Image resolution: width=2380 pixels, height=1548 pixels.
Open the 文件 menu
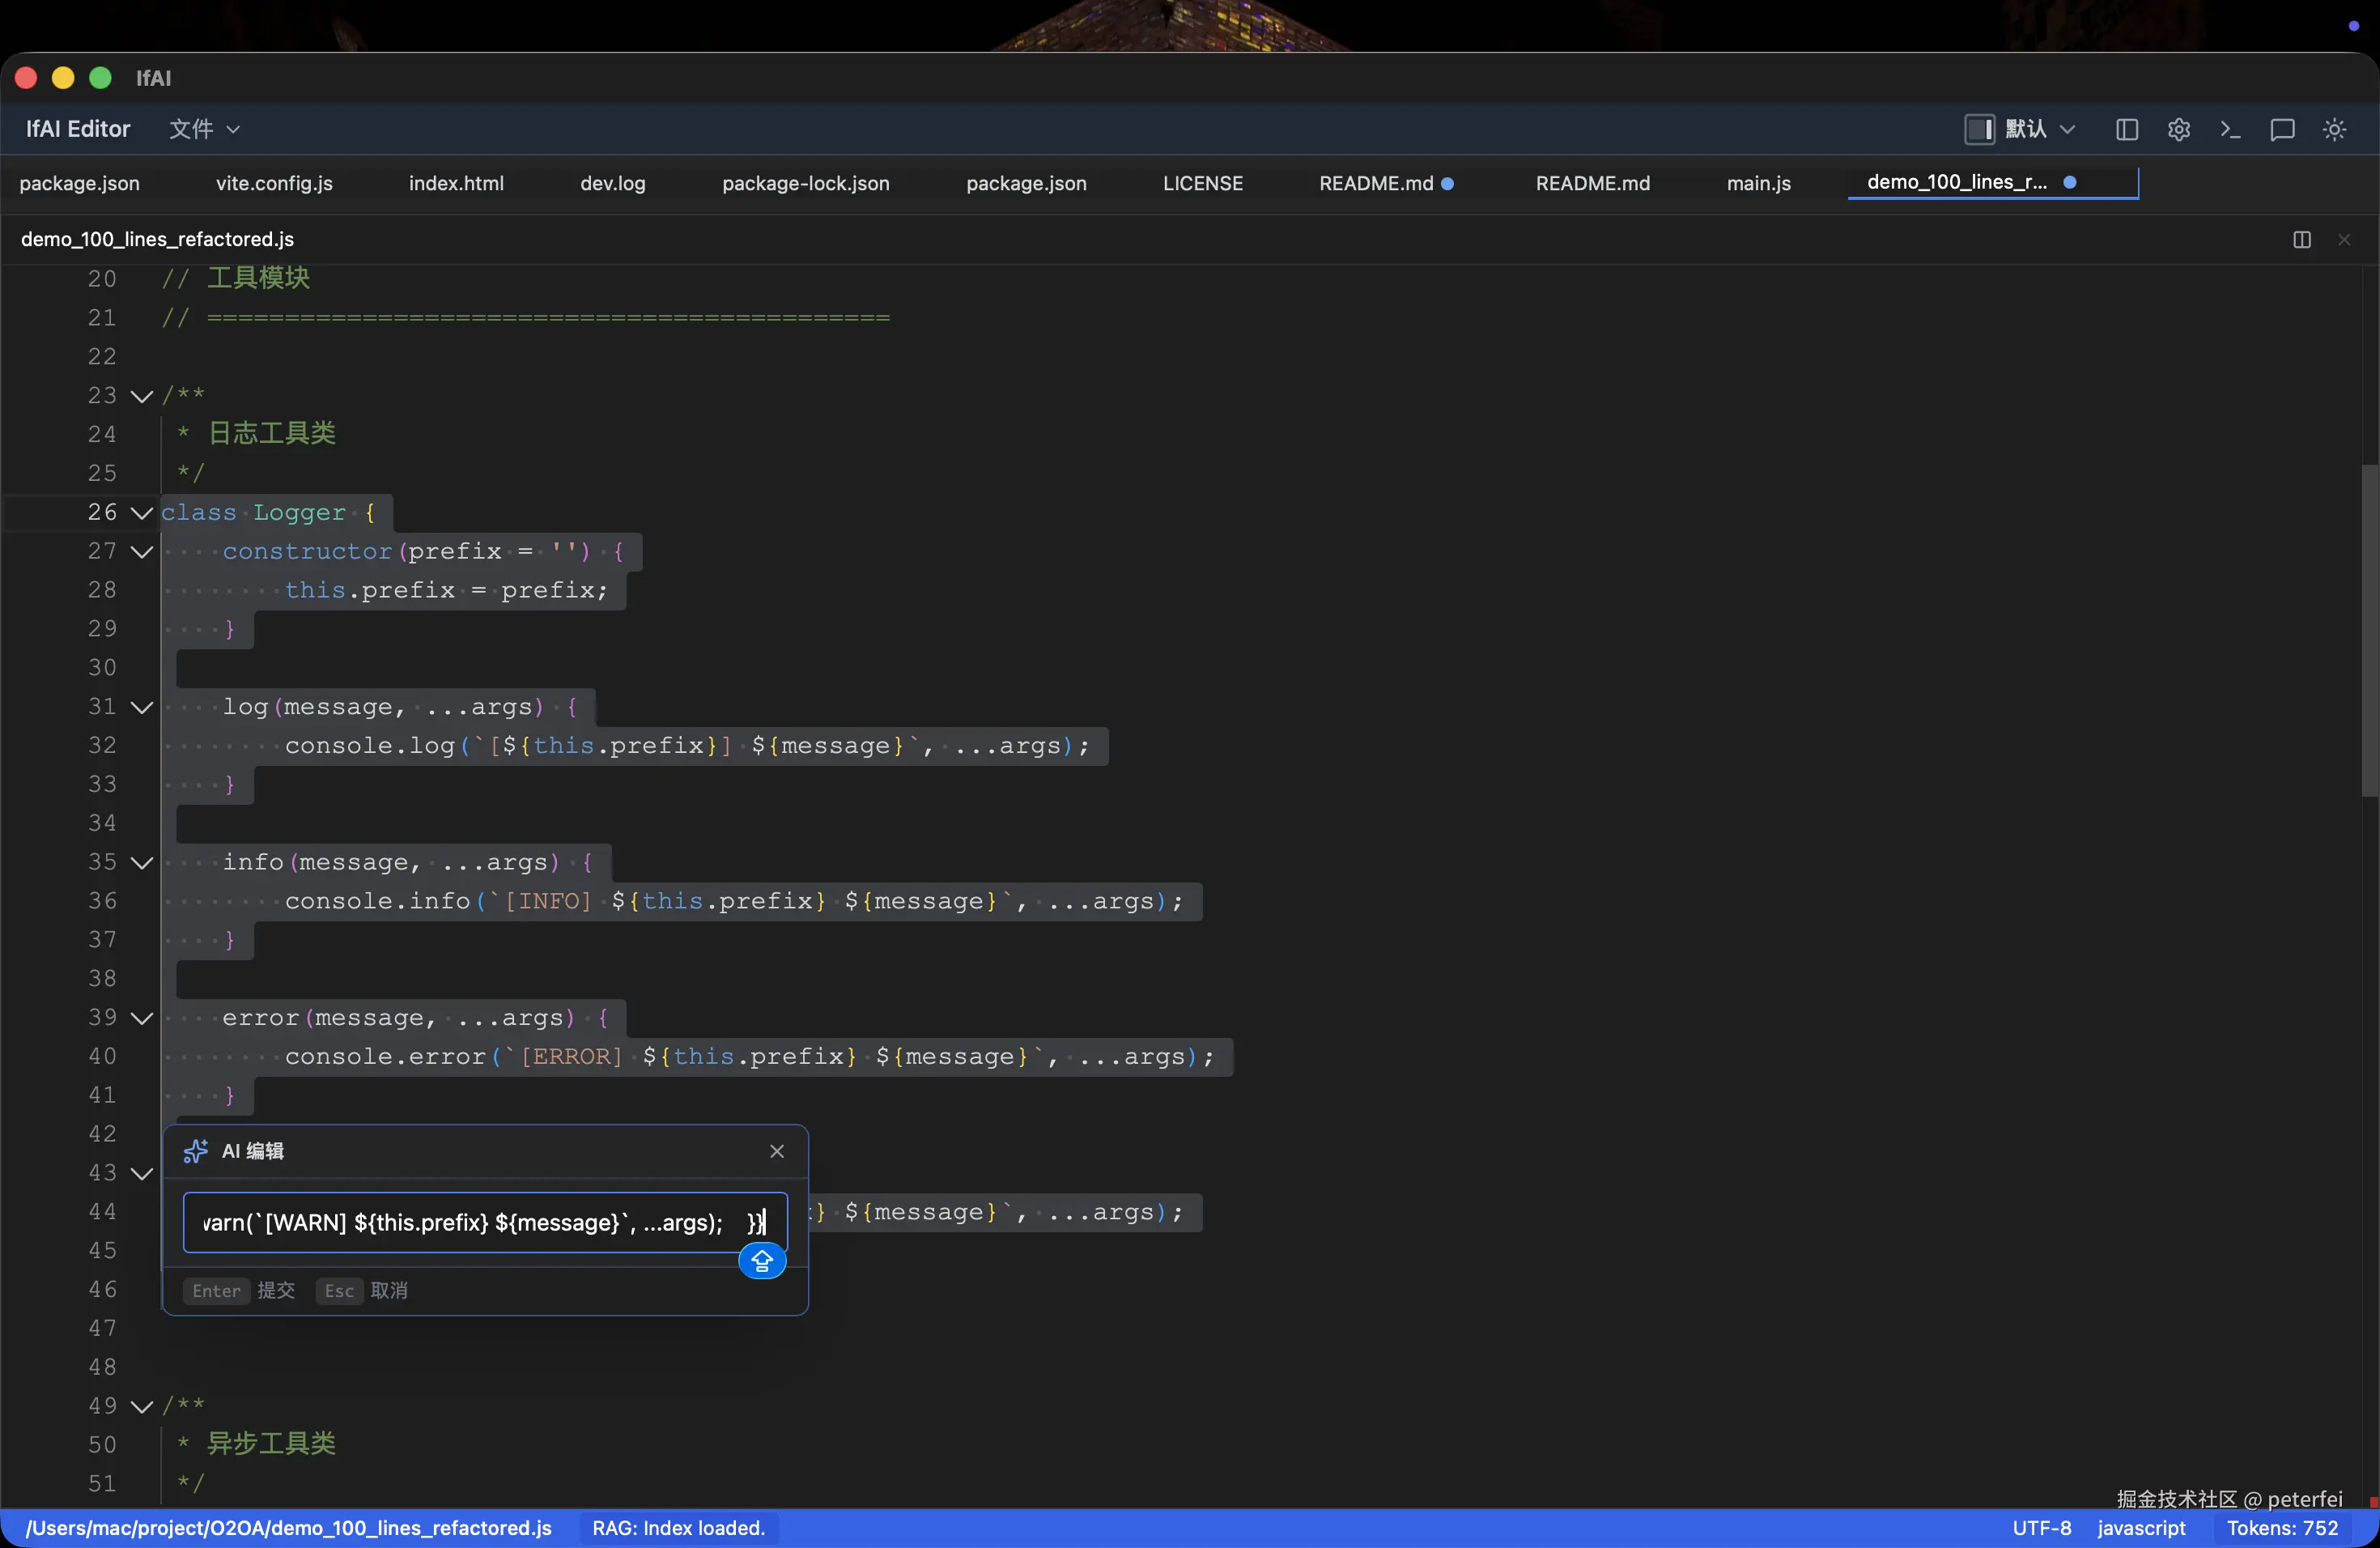[204, 129]
